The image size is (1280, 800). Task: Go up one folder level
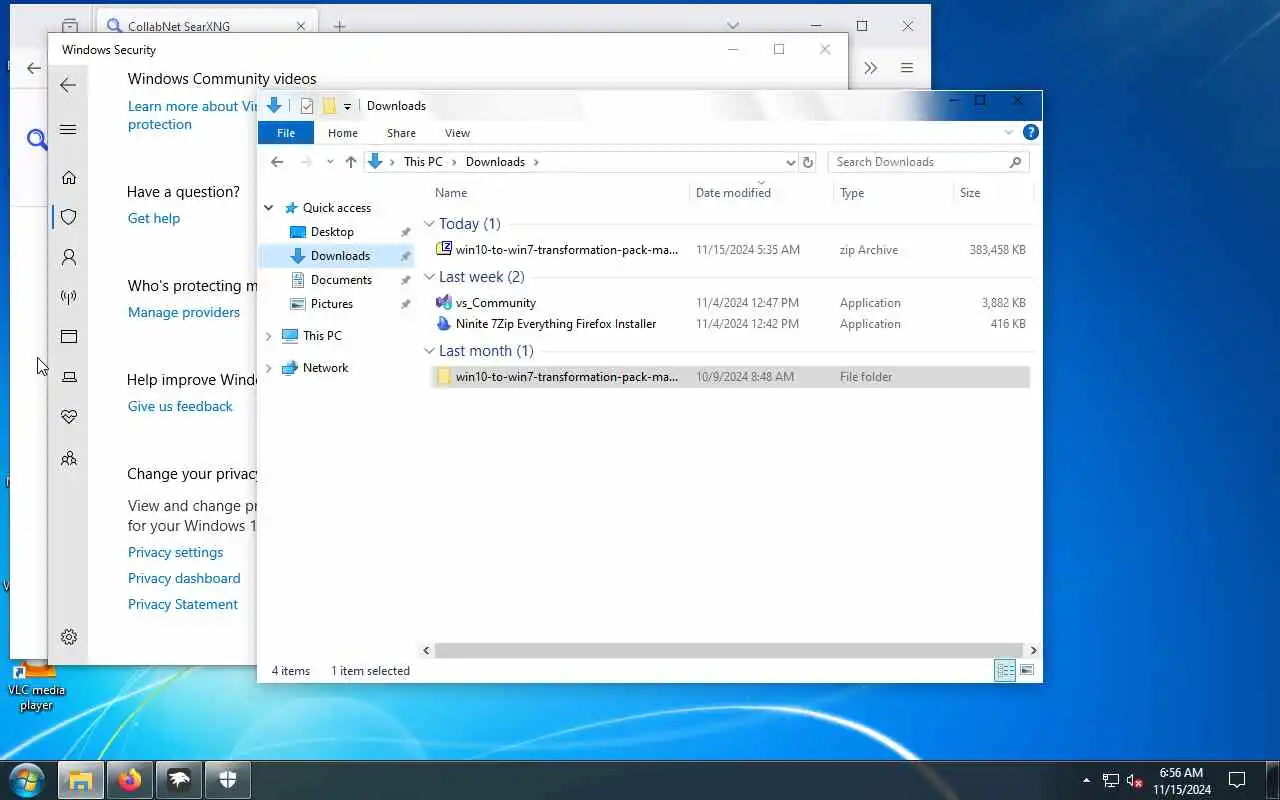coord(351,162)
